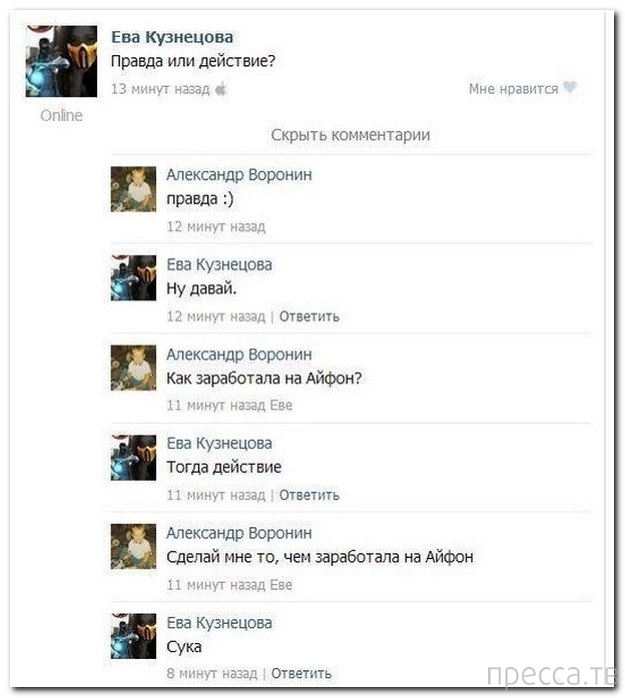Viewport: 625px width, 698px height.
Task: Click the 13 минут назад post timestamp
Action: click(x=160, y=89)
